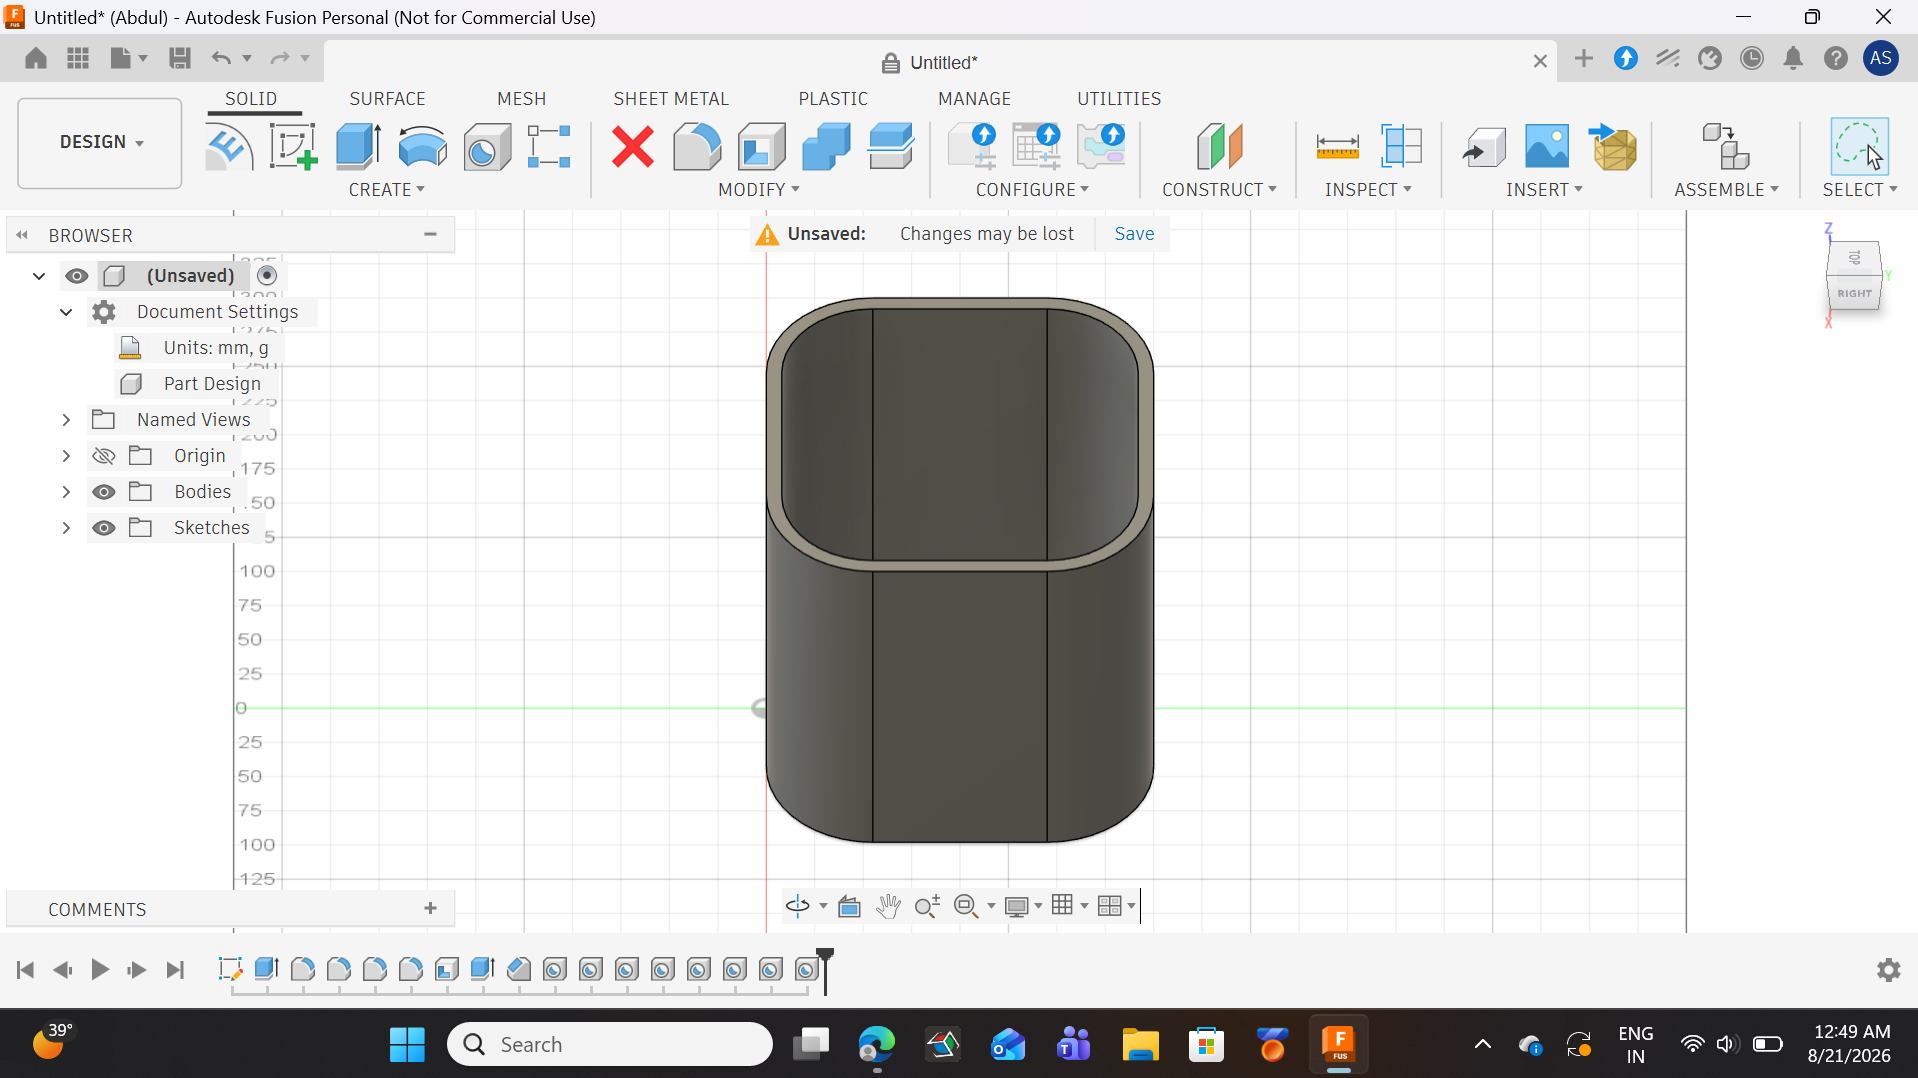The height and width of the screenshot is (1078, 1918).
Task: Click the RIGHT face of ViewCube
Action: pos(1853,293)
